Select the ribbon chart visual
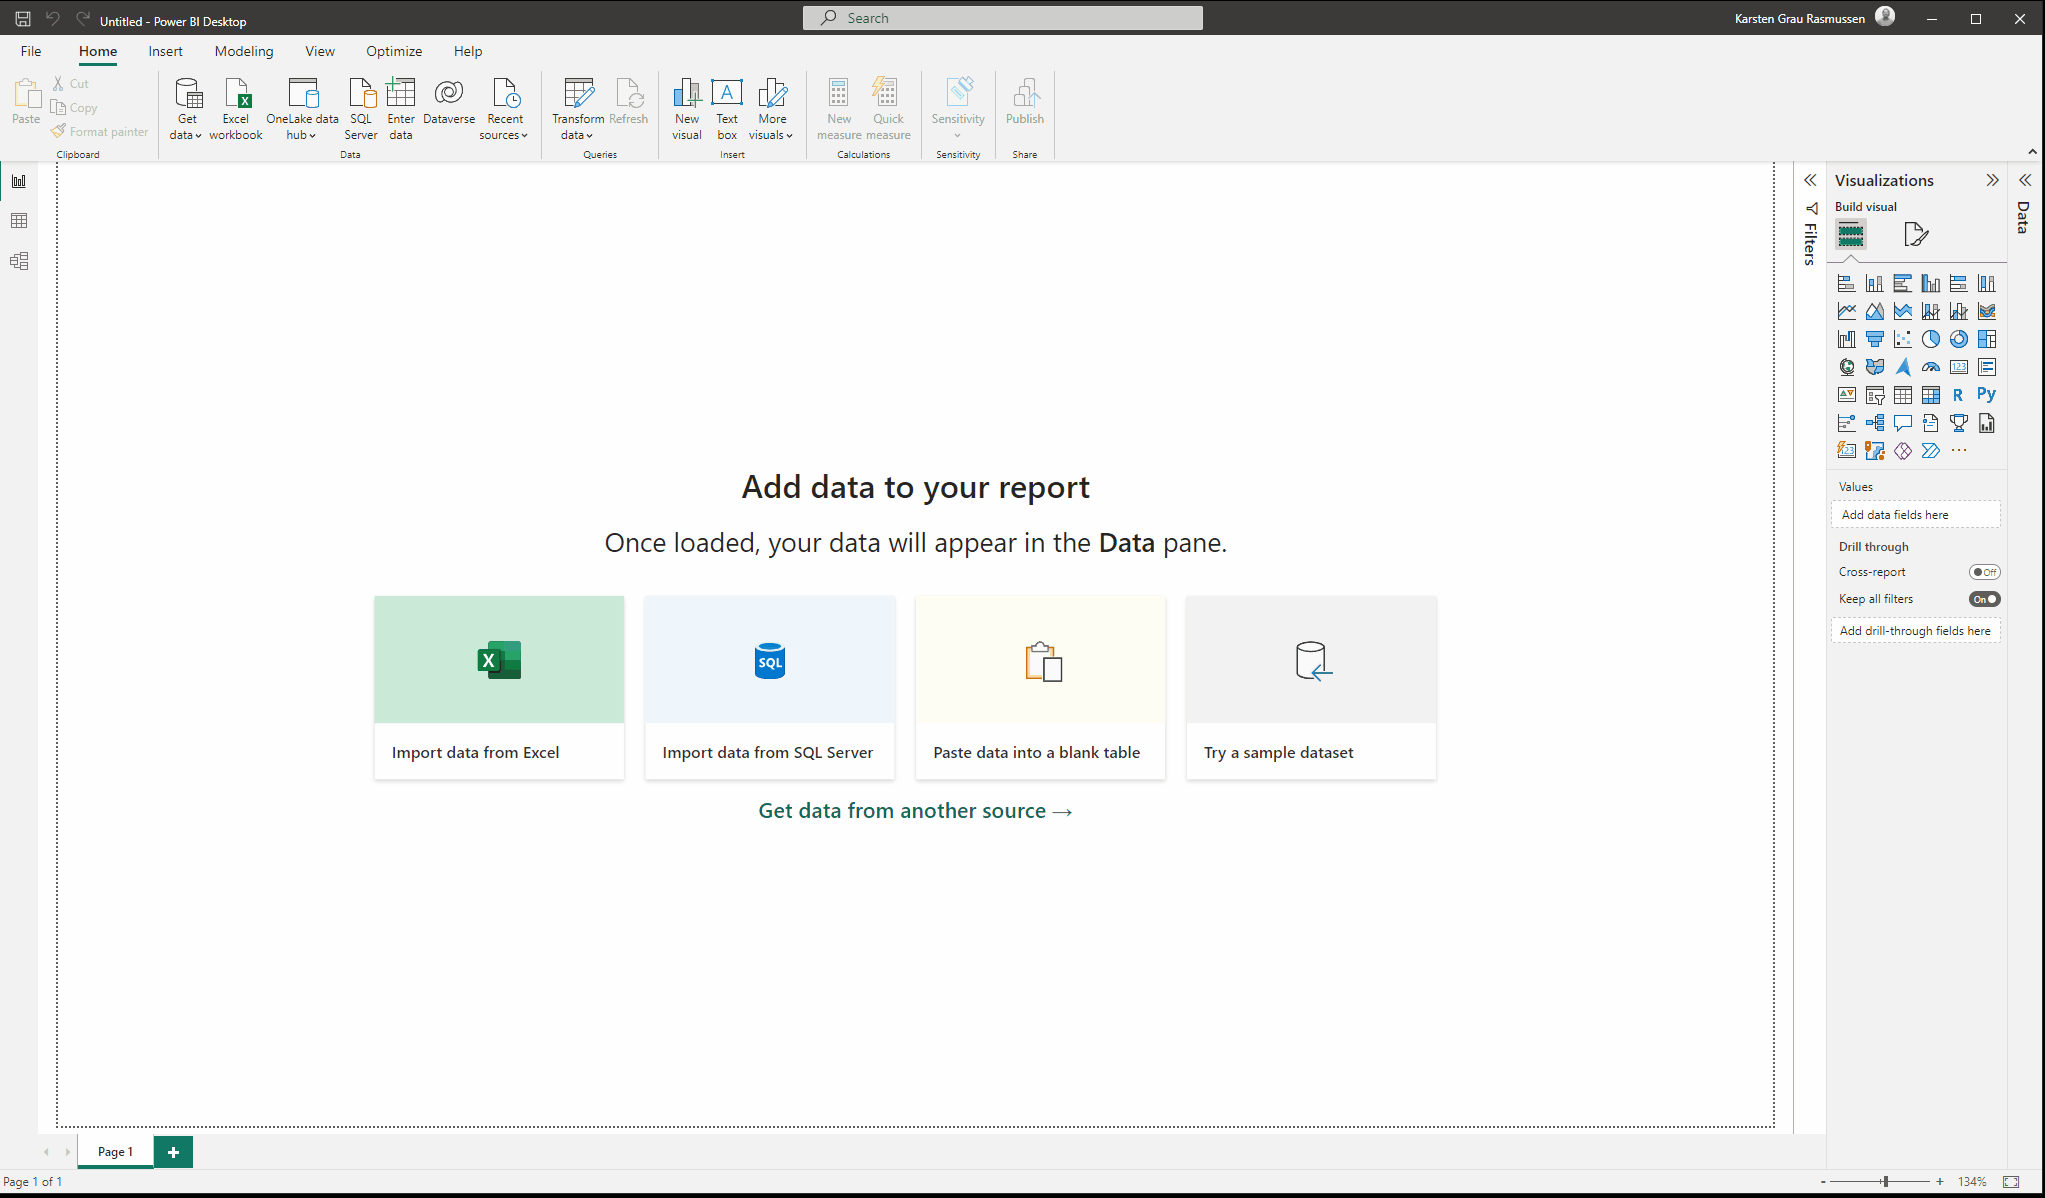The image size is (2045, 1198). pos(1987,312)
